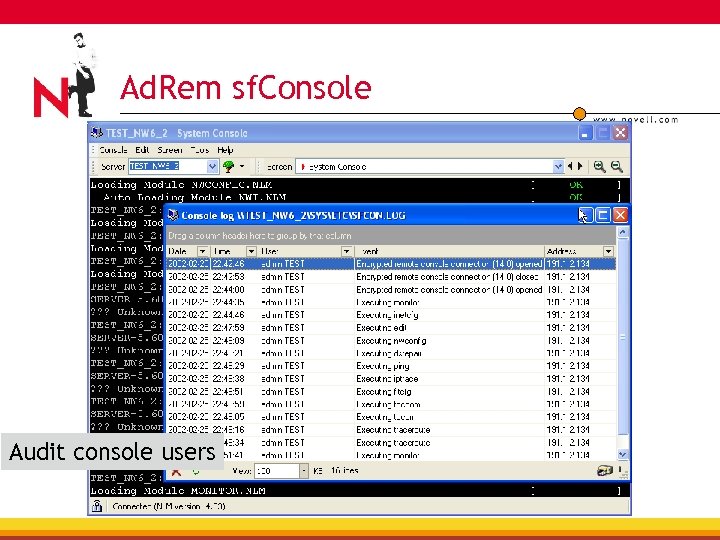720x540 pixels.
Task: Click the zoom in magnifier icon
Action: [599, 166]
